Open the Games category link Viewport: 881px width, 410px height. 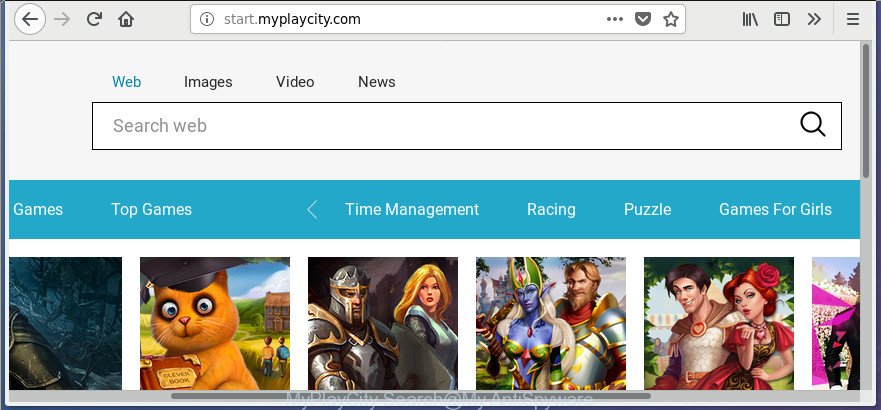pyautogui.click(x=38, y=209)
